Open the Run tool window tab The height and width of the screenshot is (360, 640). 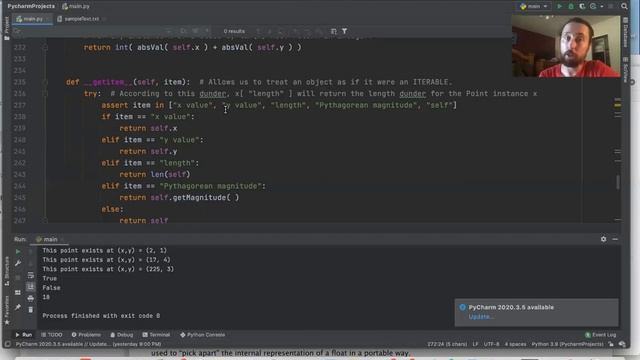pos(24,335)
